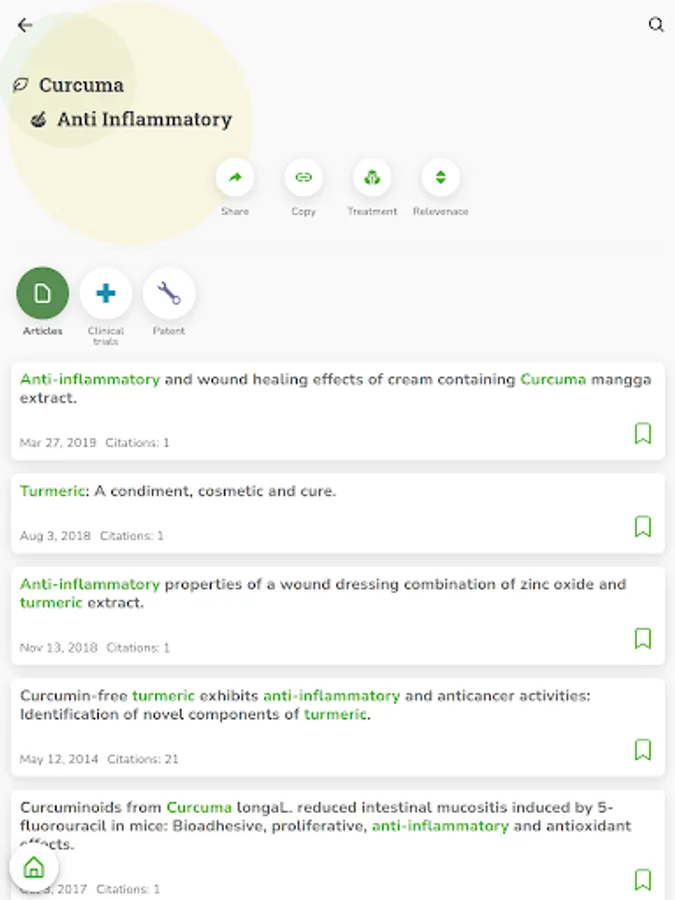This screenshot has width=675, height=900.
Task: Switch to the Clinical trials tab
Action: pyautogui.click(x=106, y=293)
